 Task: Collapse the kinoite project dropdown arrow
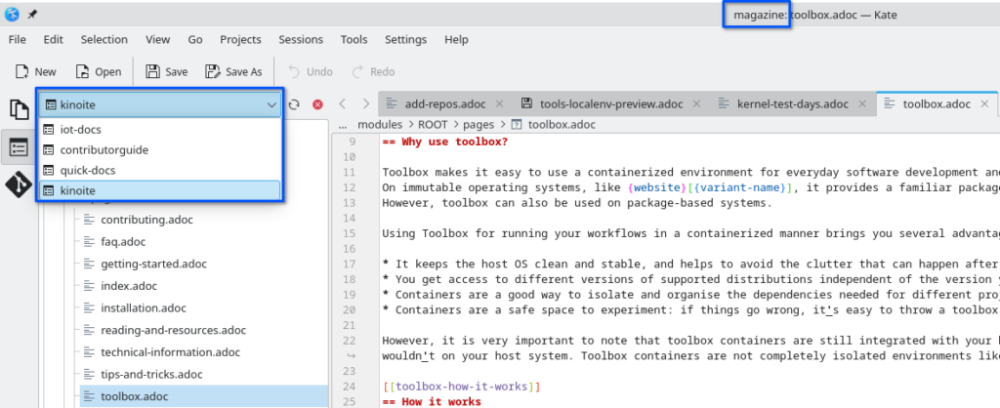272,105
